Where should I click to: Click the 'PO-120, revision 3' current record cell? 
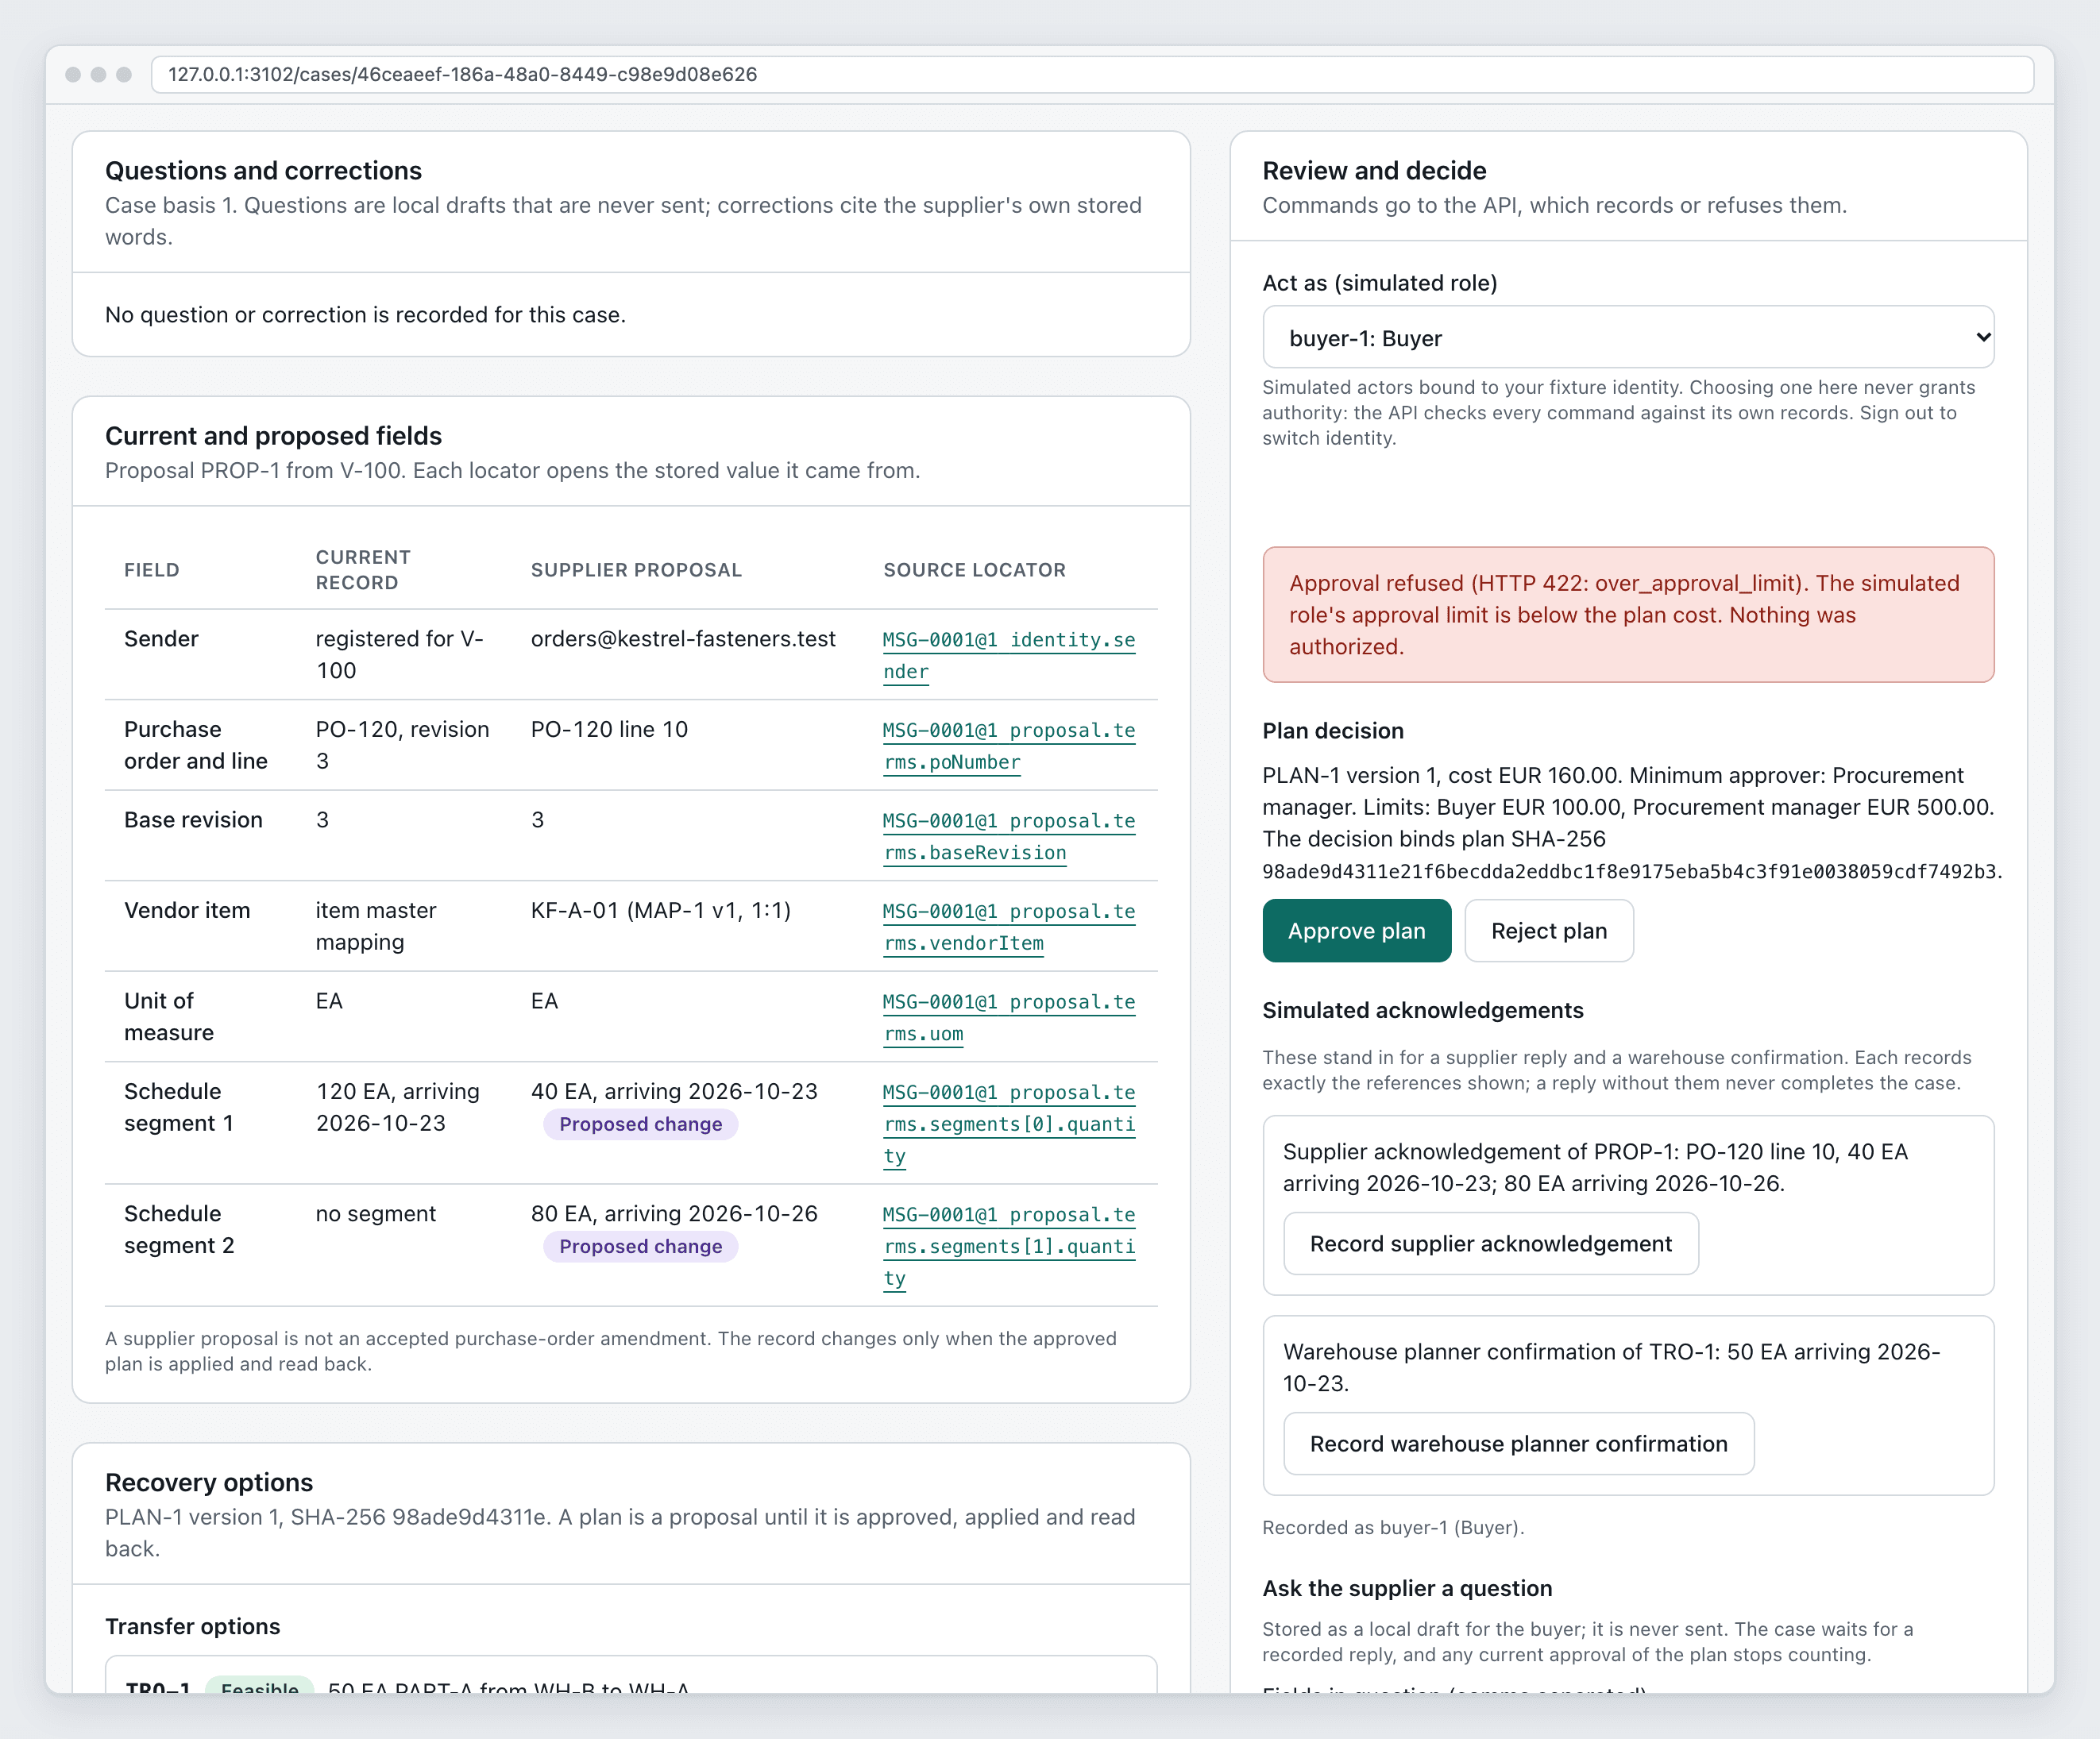pos(402,745)
